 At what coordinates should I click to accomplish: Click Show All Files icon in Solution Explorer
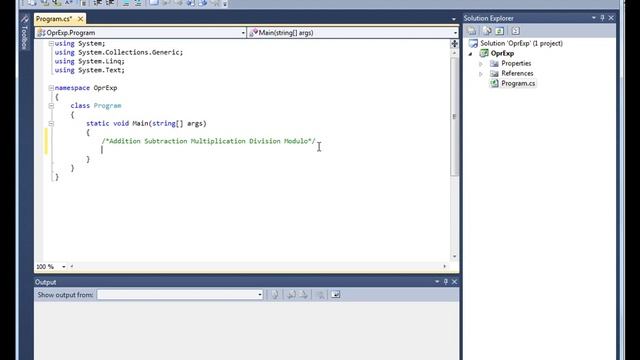coord(487,31)
